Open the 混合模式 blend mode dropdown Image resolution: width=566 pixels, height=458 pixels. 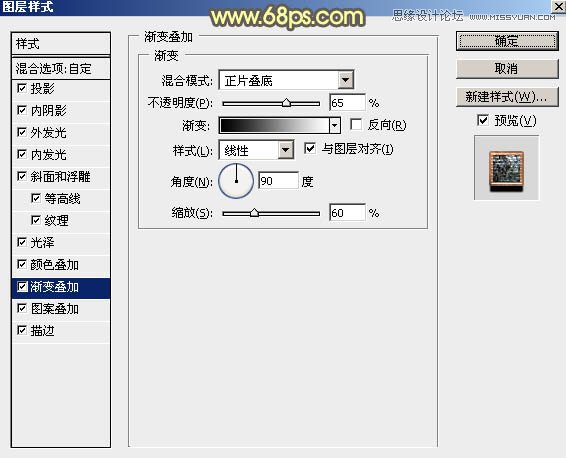345,80
